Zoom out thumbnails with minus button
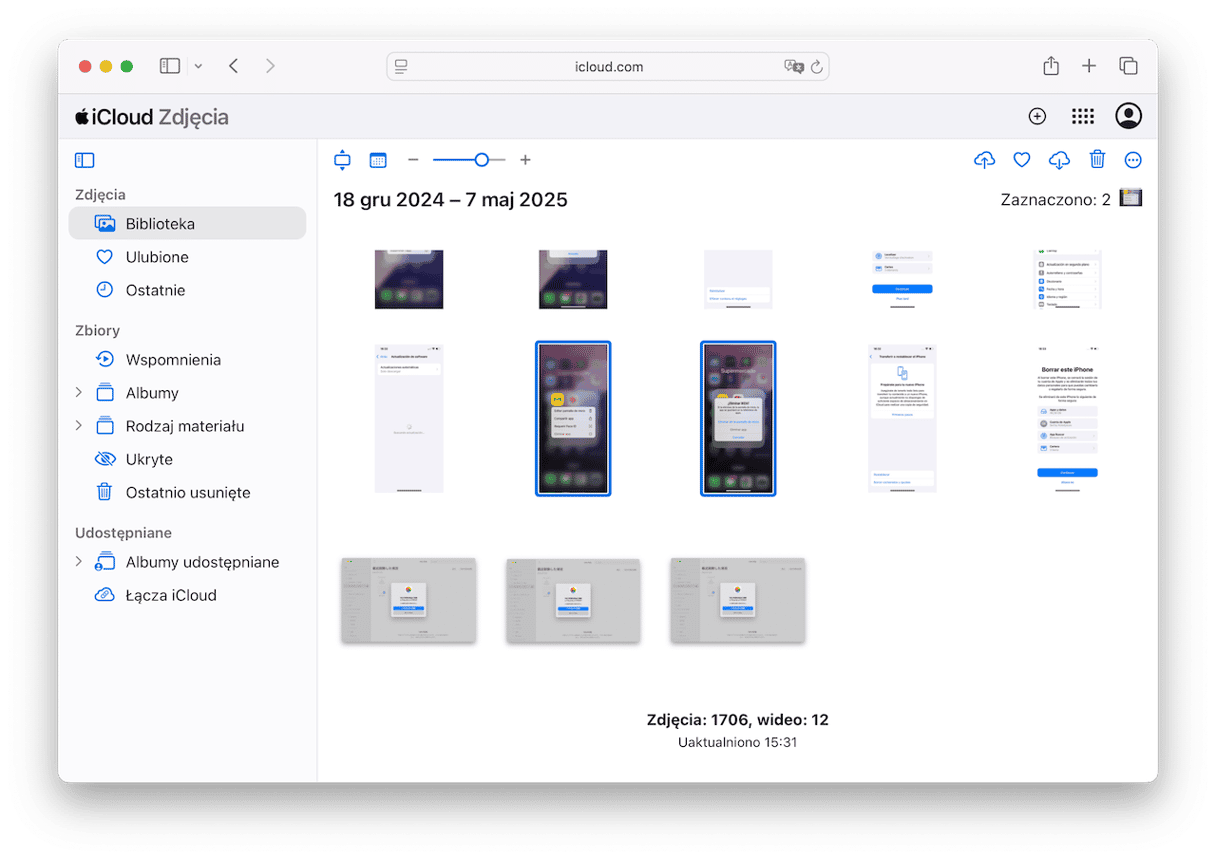 [413, 160]
